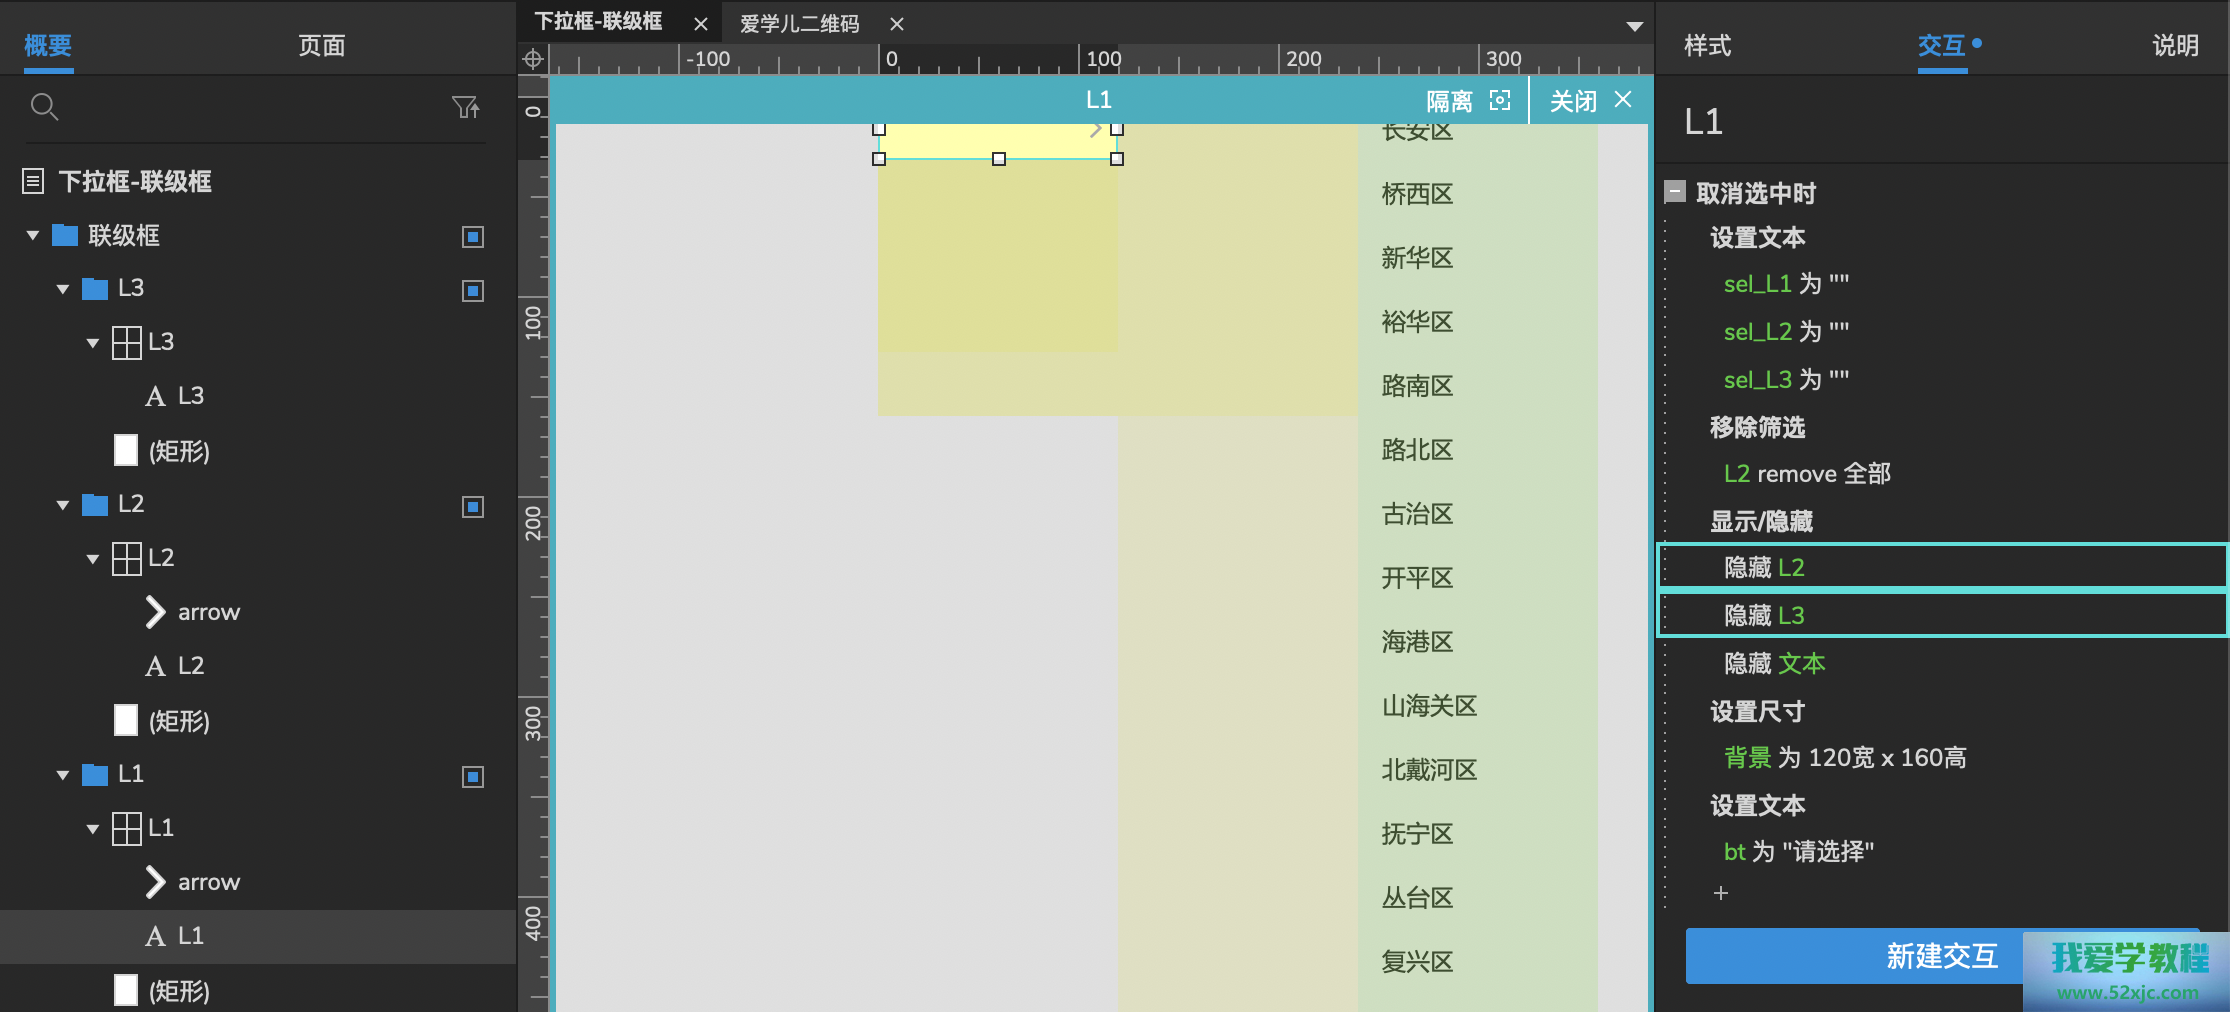Toggle the blue square marker on 联级框 row
This screenshot has width=2230, height=1012.
pos(473,237)
